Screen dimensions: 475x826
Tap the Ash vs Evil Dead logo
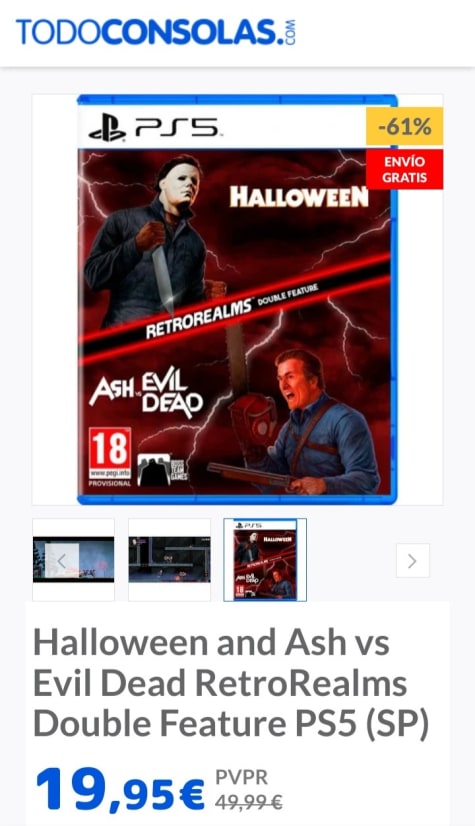click(x=146, y=392)
